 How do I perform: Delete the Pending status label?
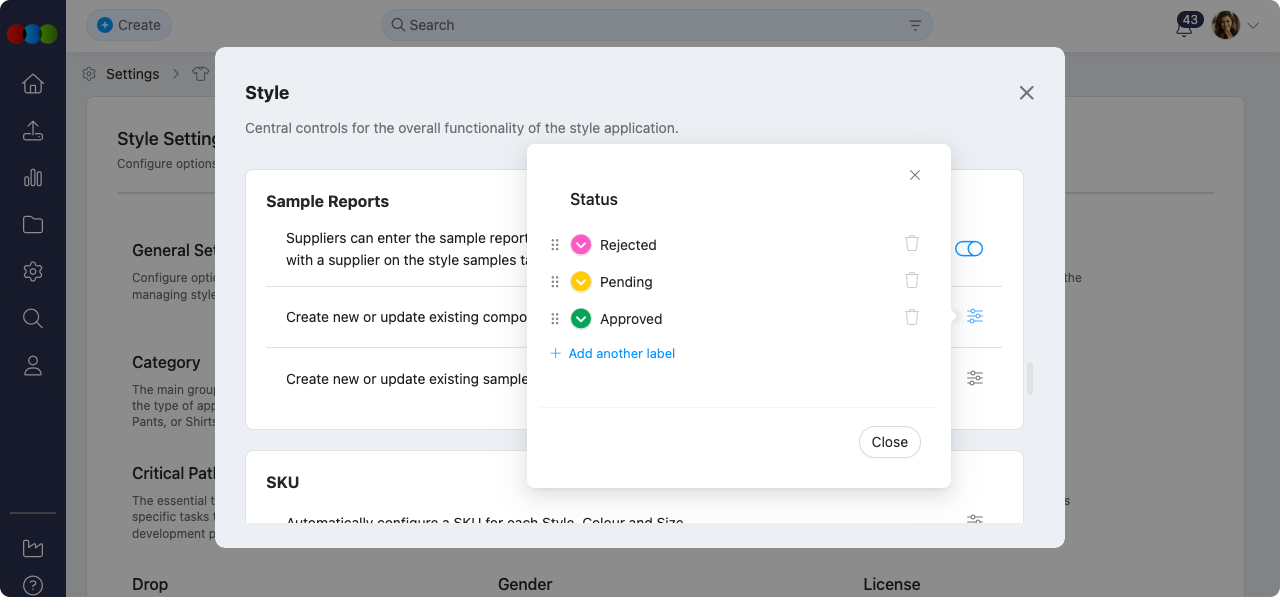pos(911,280)
